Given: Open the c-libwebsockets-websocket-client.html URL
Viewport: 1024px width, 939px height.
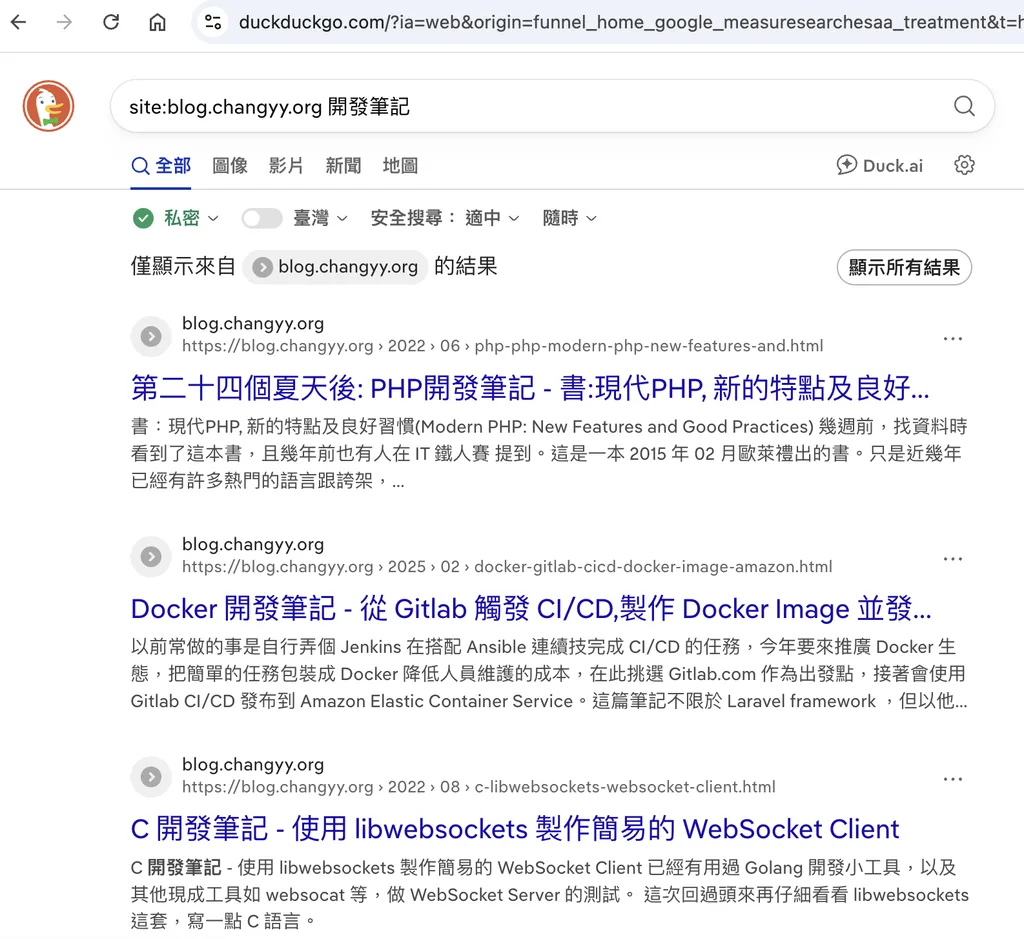Looking at the screenshot, I should 479,786.
